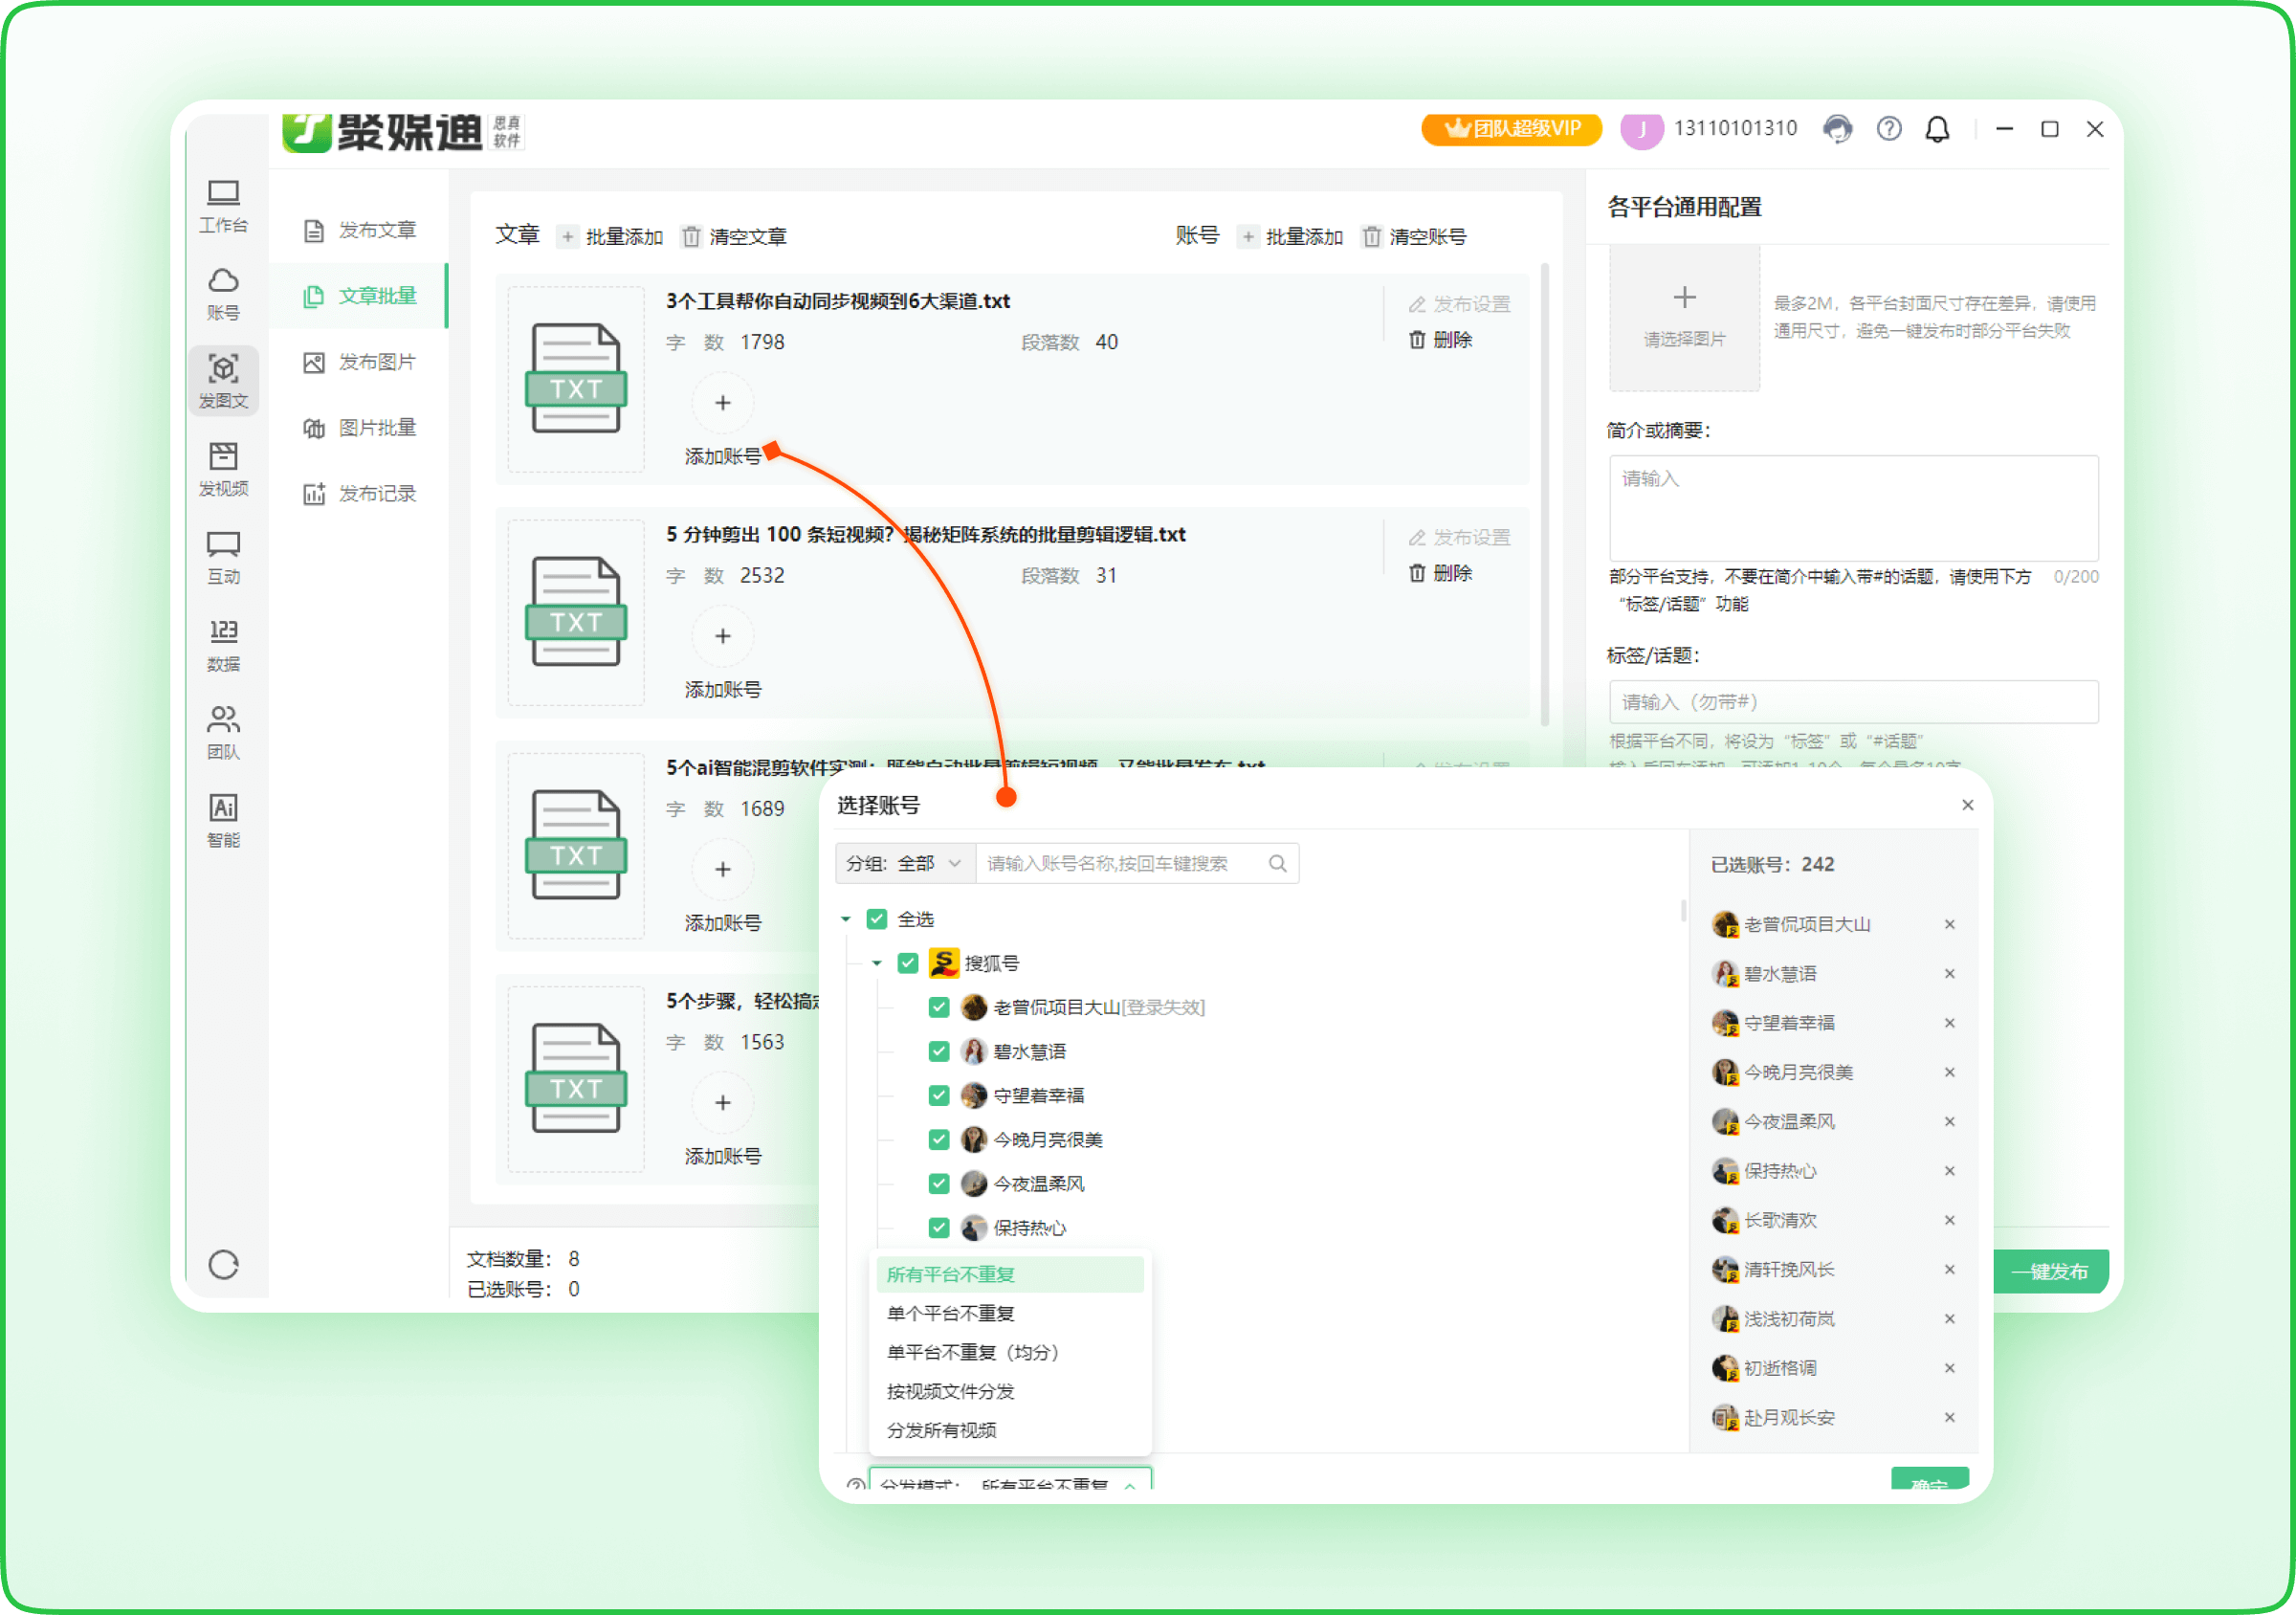Uncheck the 全选 select-all checkbox
Viewport: 2296px width, 1615px height.
[x=877, y=919]
